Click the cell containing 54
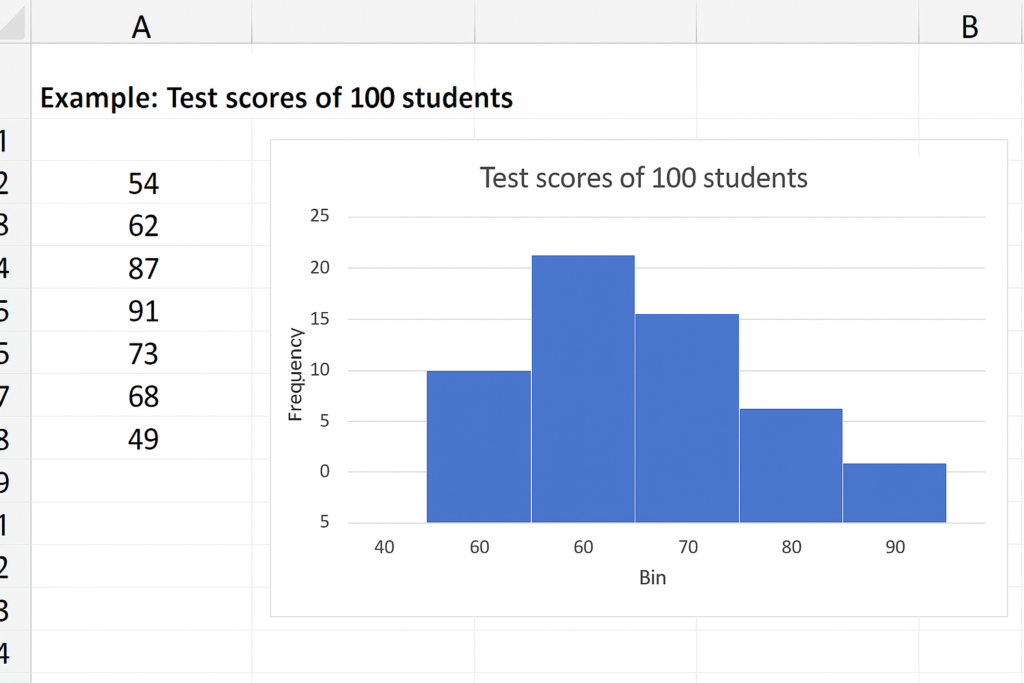 pyautogui.click(x=143, y=184)
